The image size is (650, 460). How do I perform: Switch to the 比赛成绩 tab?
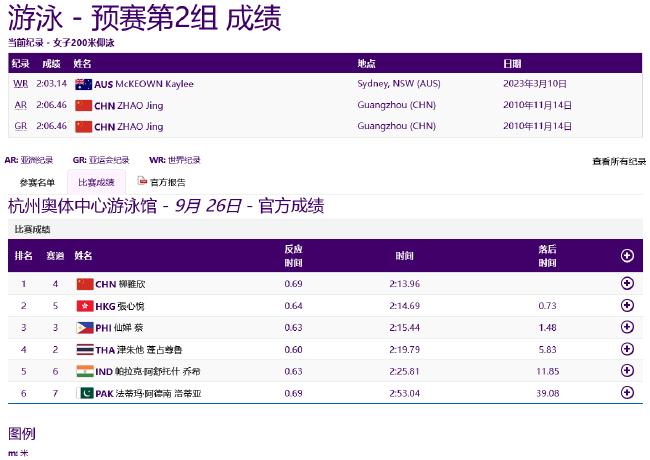tap(96, 182)
